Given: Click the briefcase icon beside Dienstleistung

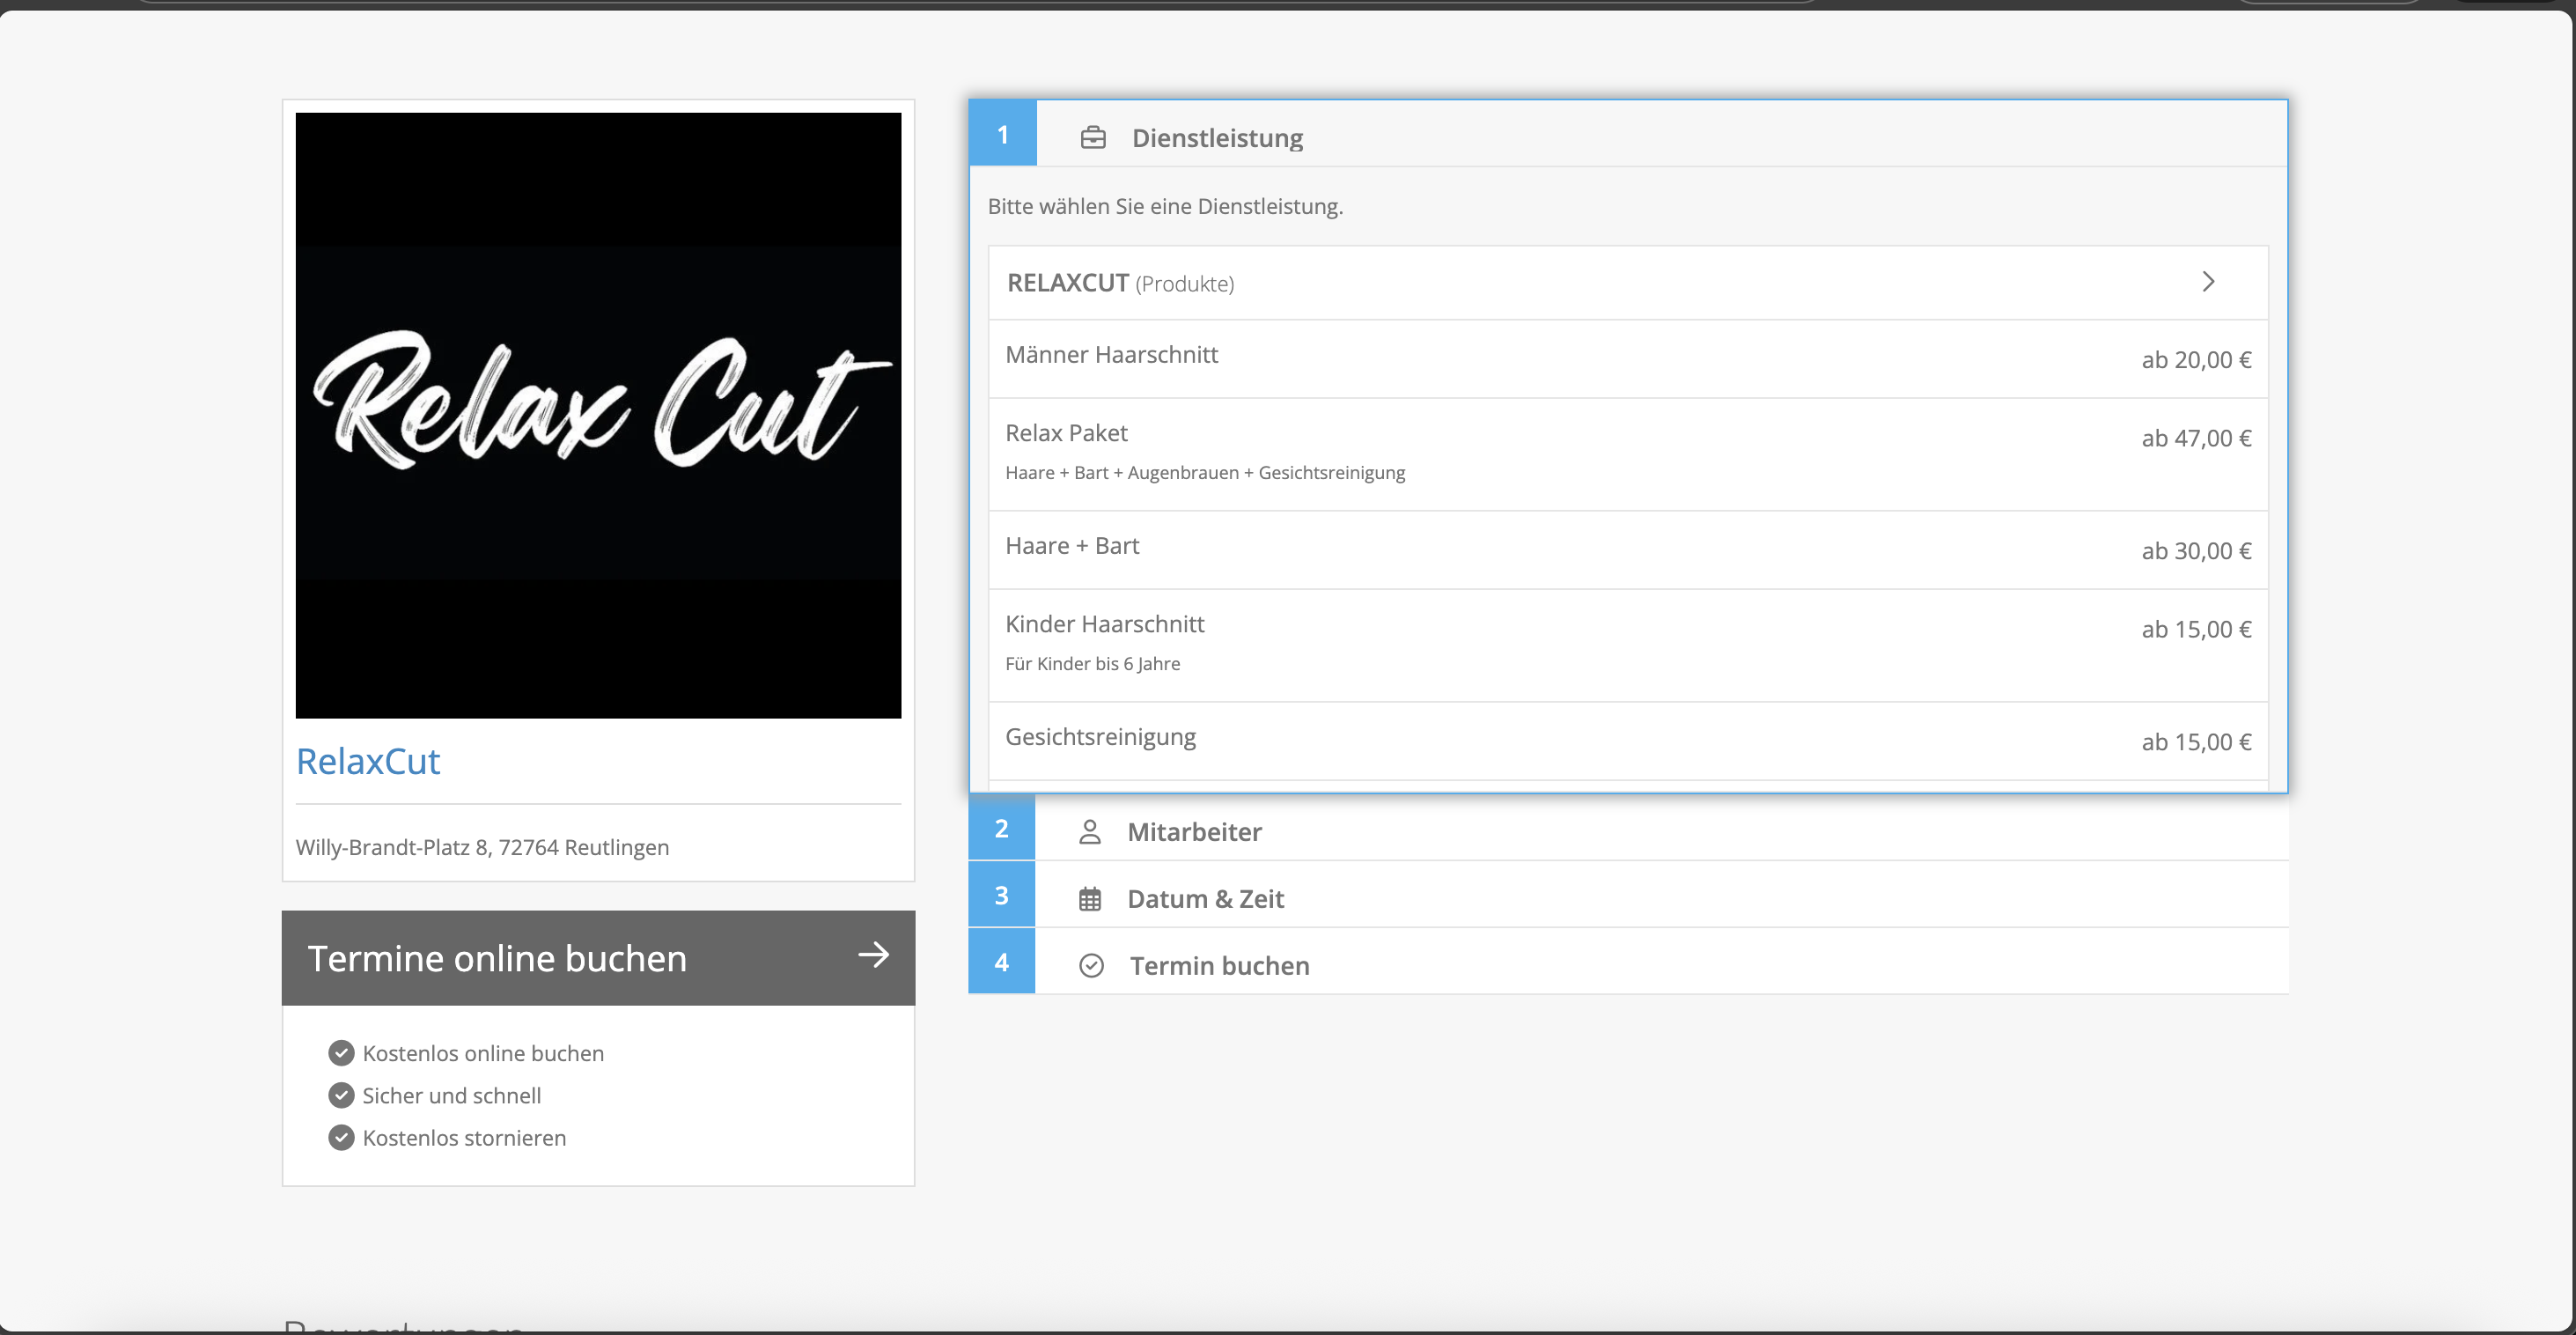Looking at the screenshot, I should (x=1093, y=137).
